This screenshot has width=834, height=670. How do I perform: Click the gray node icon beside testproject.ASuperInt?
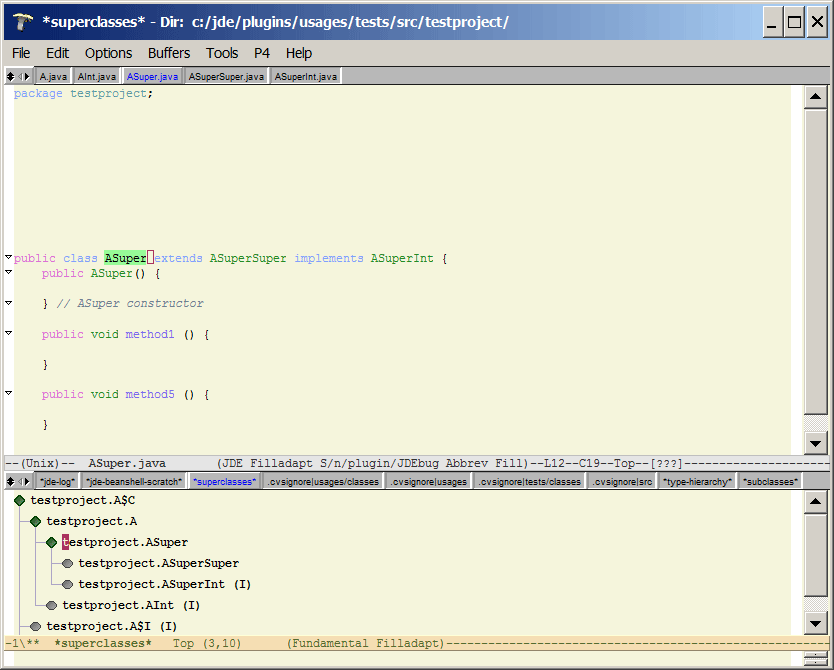(x=67, y=584)
